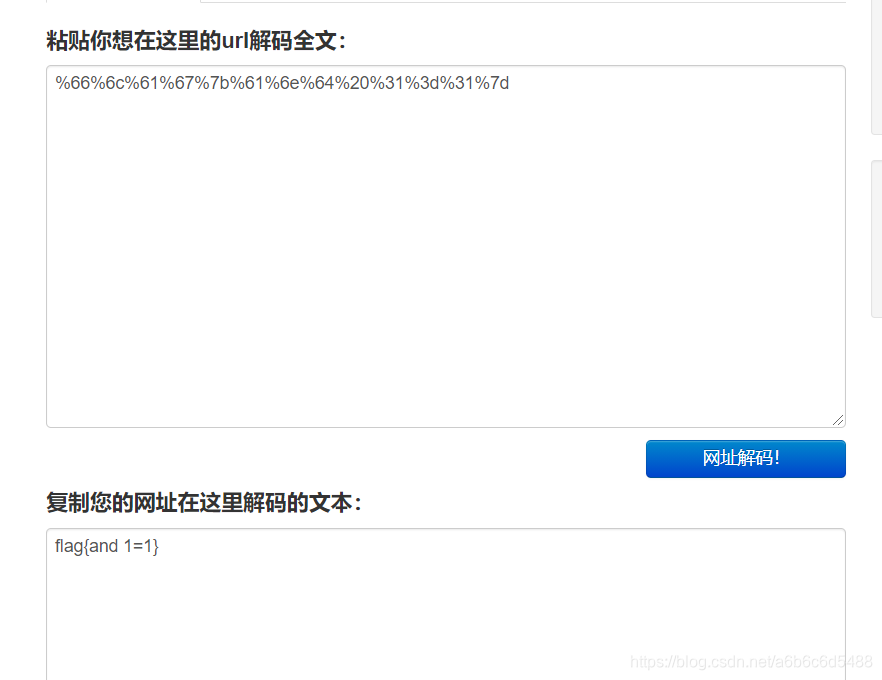
Task: Click the heading 复制您的网址在这里解码的文本
Action: (204, 503)
